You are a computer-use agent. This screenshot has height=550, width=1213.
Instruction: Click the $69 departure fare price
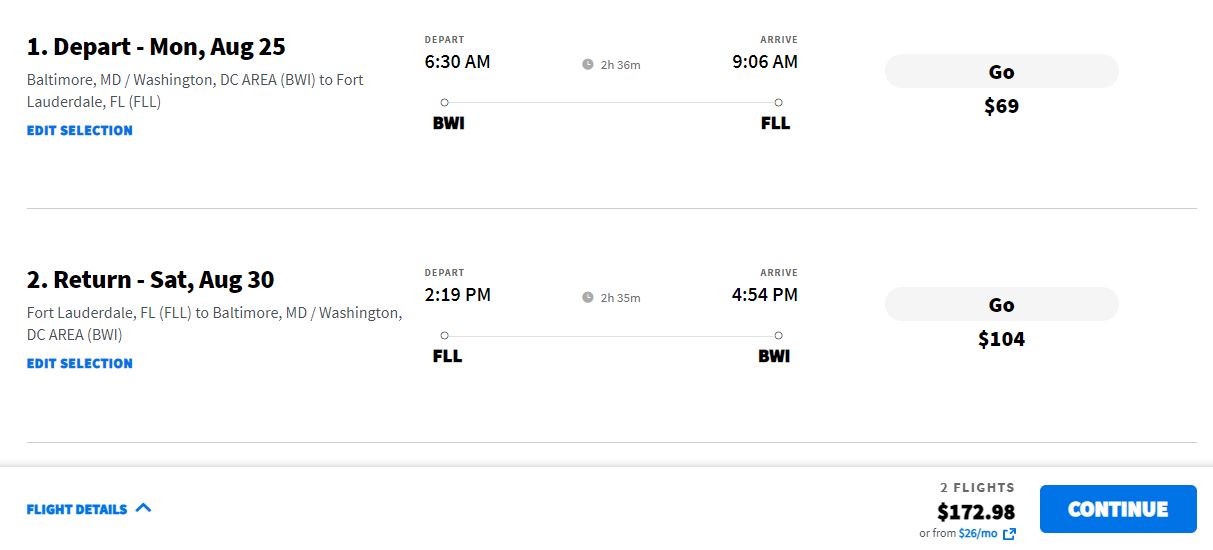point(1001,106)
